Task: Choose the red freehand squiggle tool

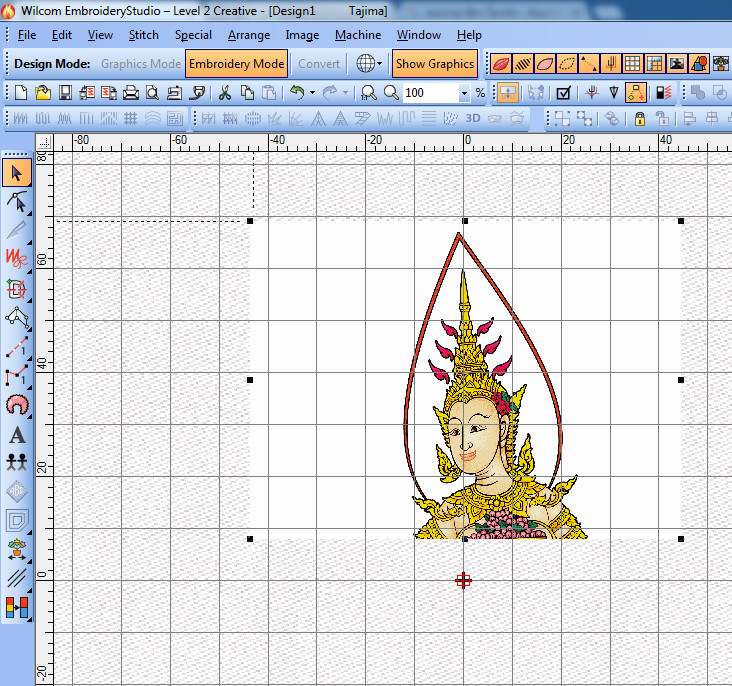Action: [x=17, y=258]
